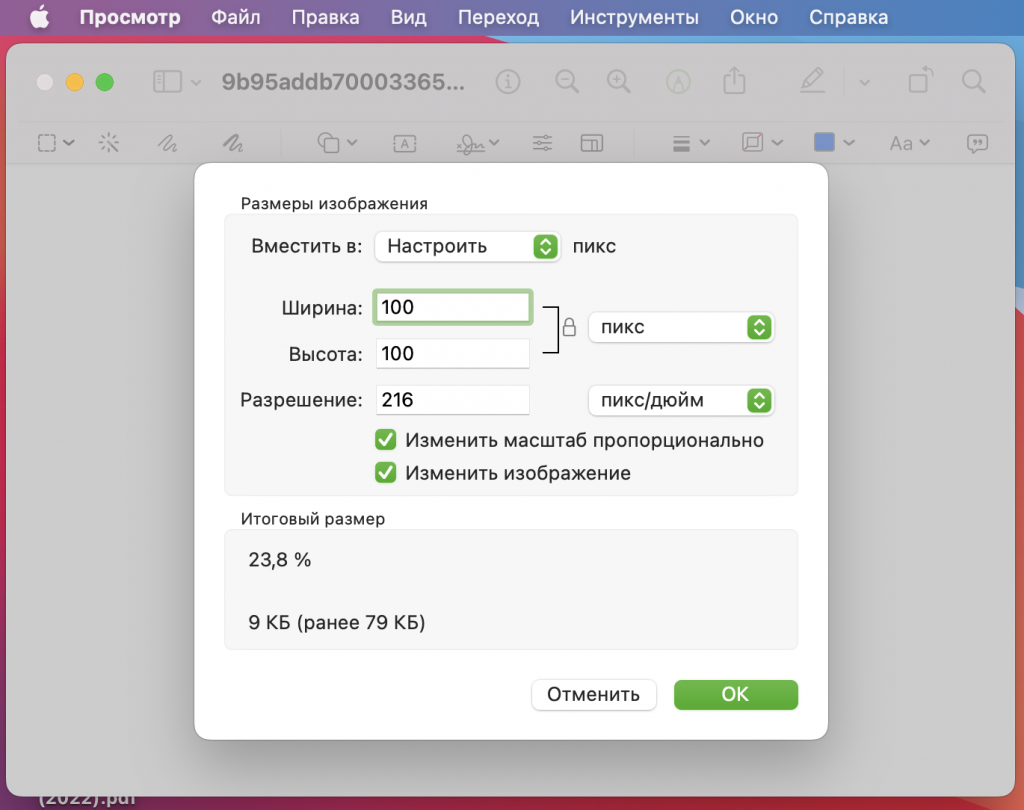Open the Adjust Color sliders tool
Screen dimensions: 1024x810
[542, 143]
